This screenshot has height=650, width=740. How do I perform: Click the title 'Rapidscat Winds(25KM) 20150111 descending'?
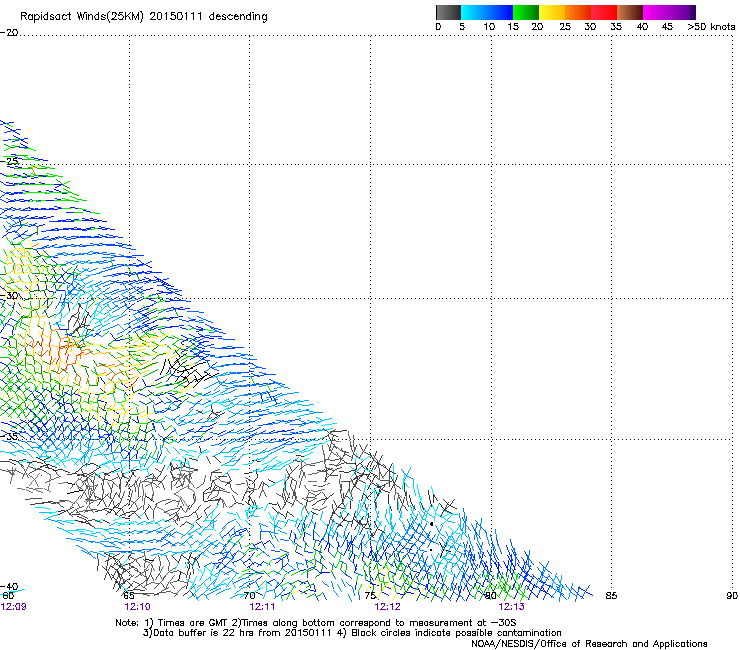pyautogui.click(x=143, y=17)
